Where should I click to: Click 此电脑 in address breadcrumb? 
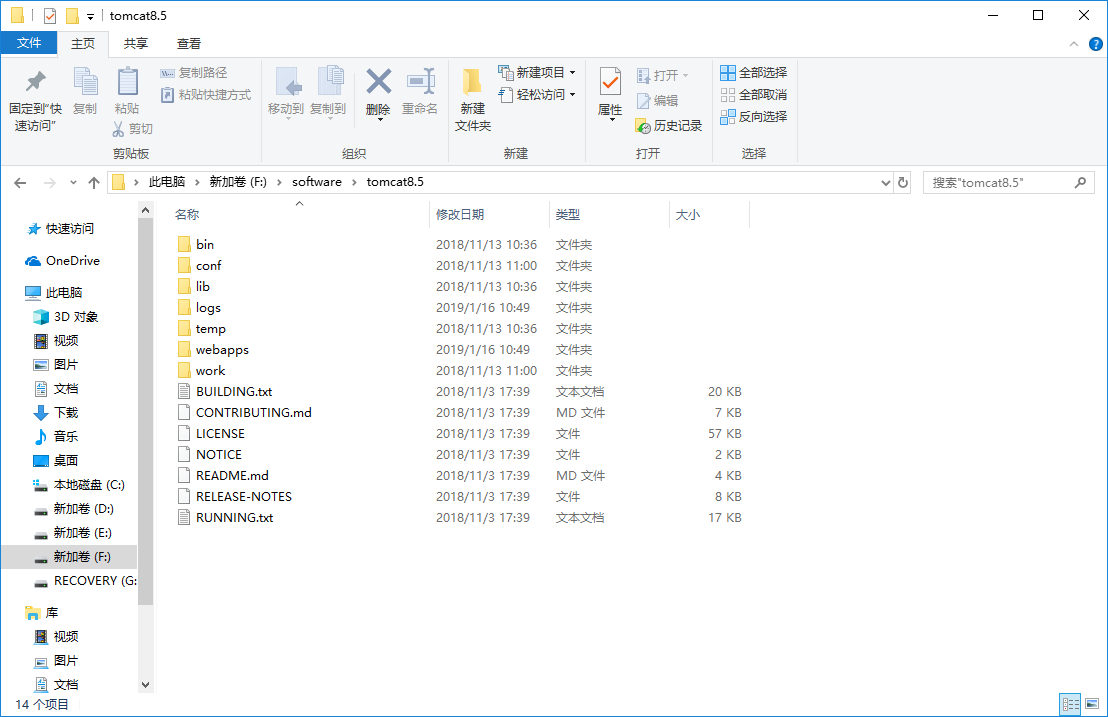tap(167, 182)
